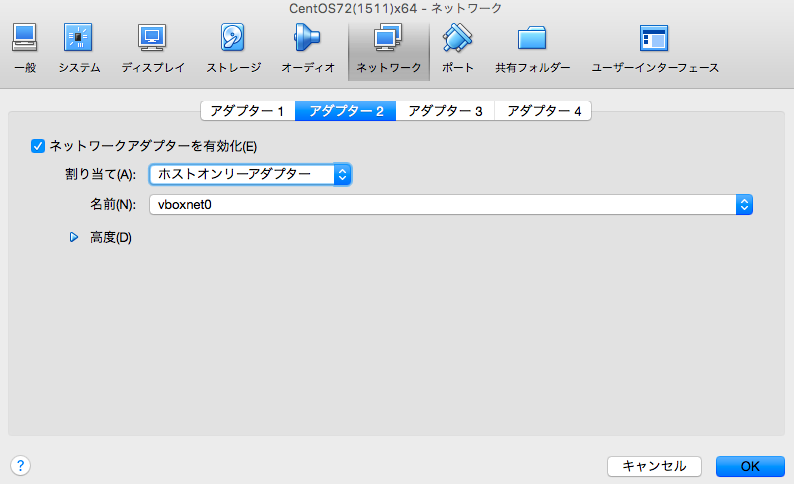
Task: Switch to アダプター 3 tab
Action: pyautogui.click(x=445, y=111)
